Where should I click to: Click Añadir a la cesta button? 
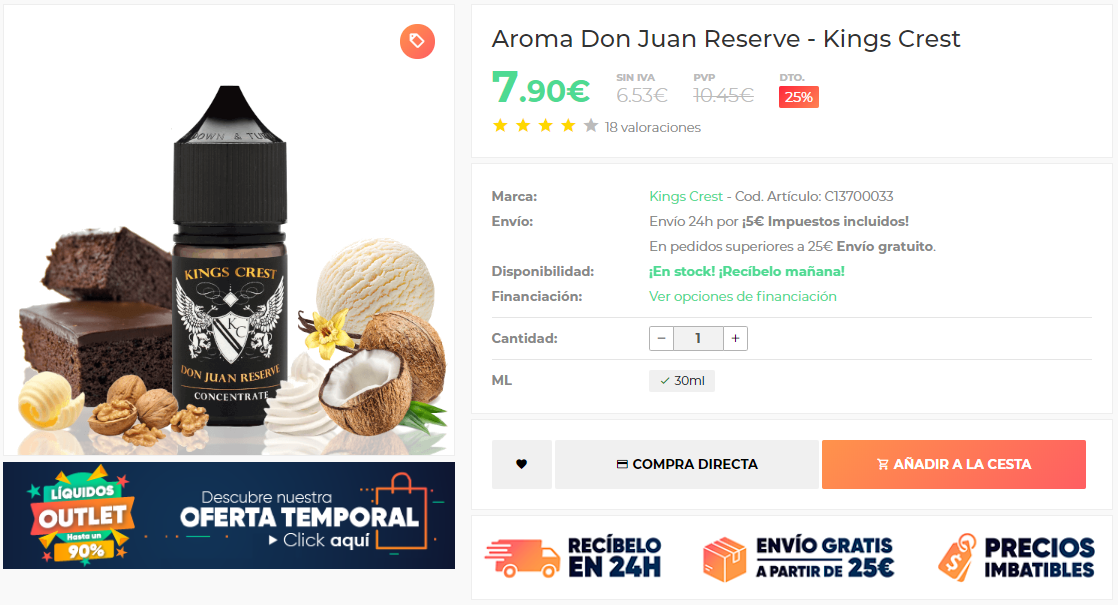[x=953, y=464]
